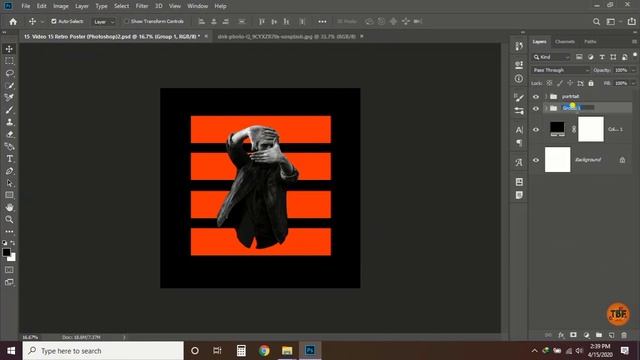The image size is (640, 360).
Task: Click the Windows search box
Action: (103, 351)
